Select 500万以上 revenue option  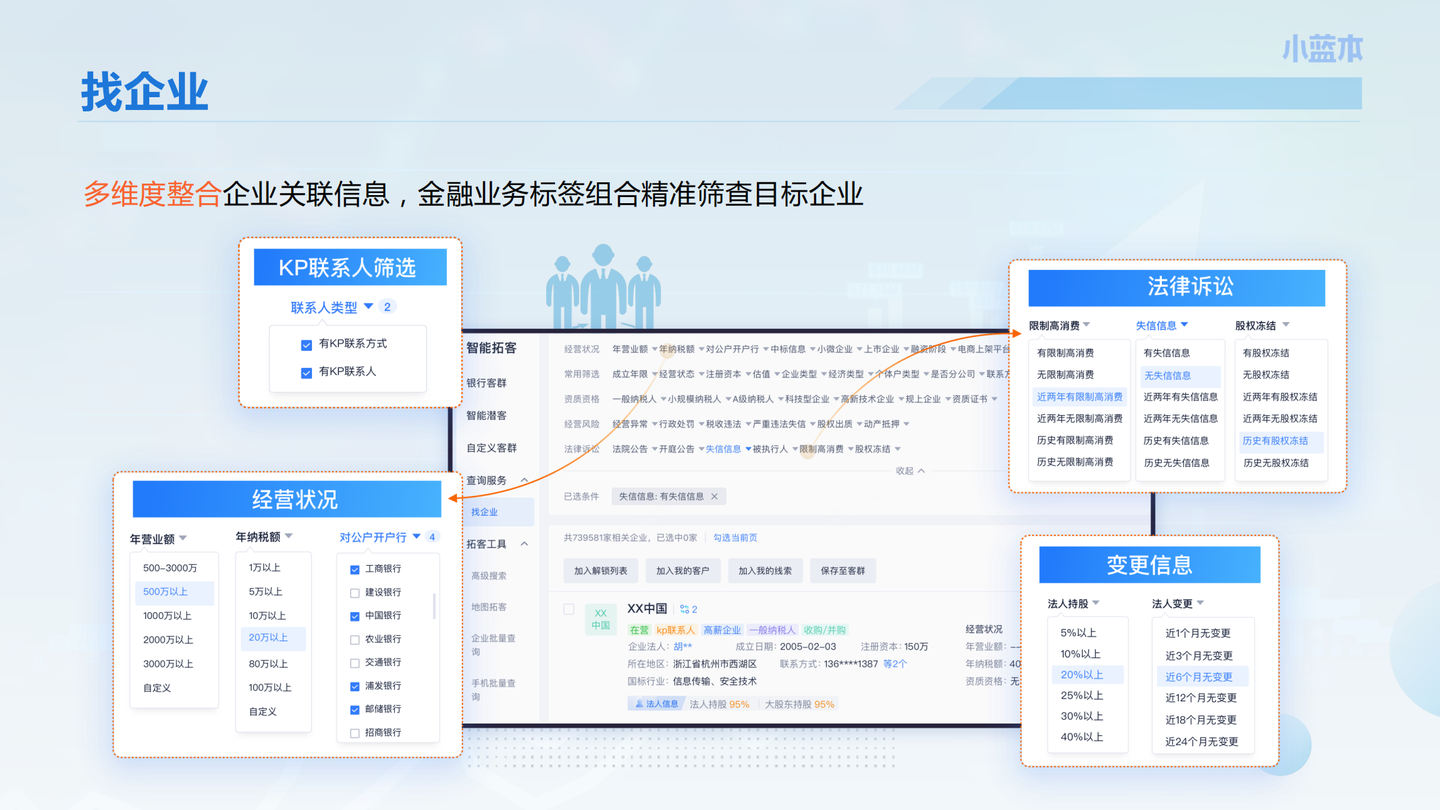tap(174, 592)
